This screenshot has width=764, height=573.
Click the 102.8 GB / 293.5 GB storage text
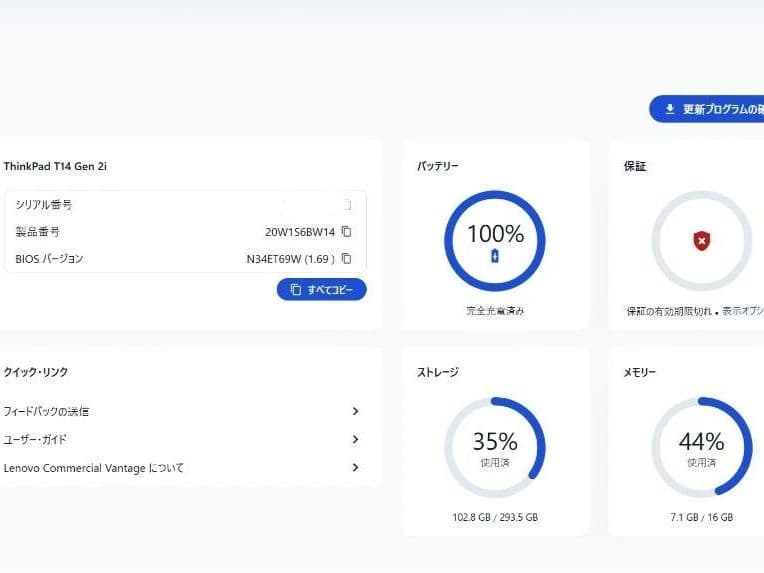point(495,517)
